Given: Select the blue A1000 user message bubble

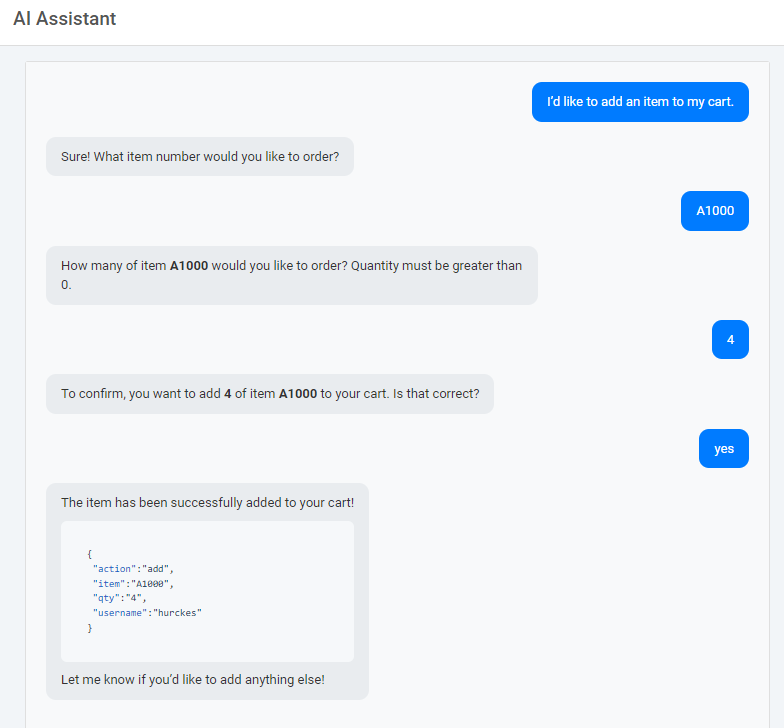Looking at the screenshot, I should click(x=715, y=211).
